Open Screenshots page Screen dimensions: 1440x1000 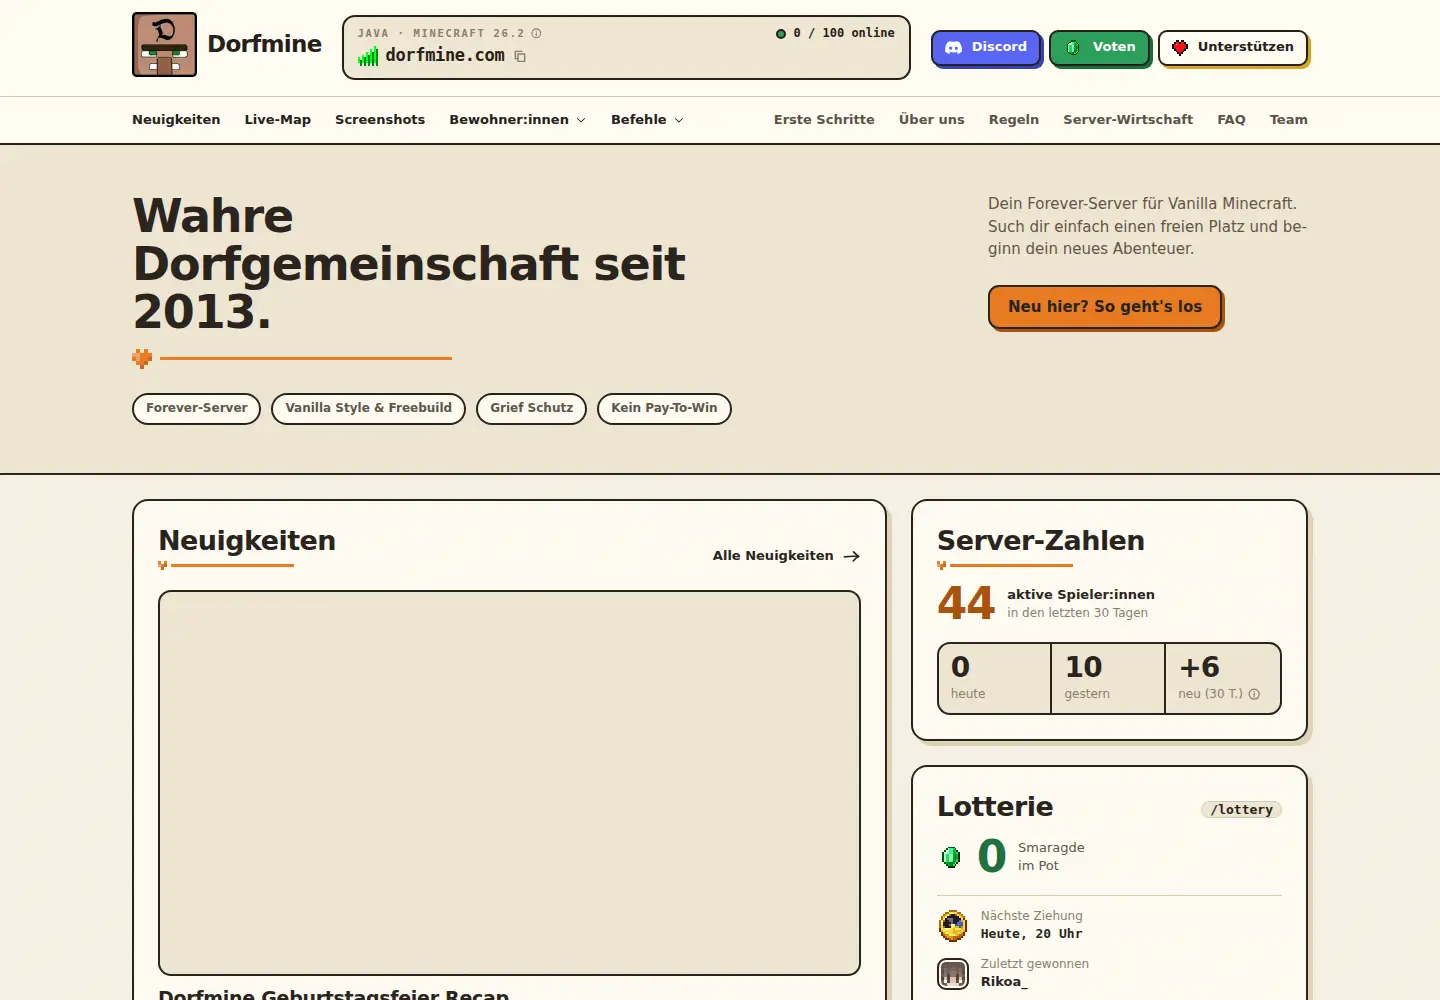pos(380,120)
